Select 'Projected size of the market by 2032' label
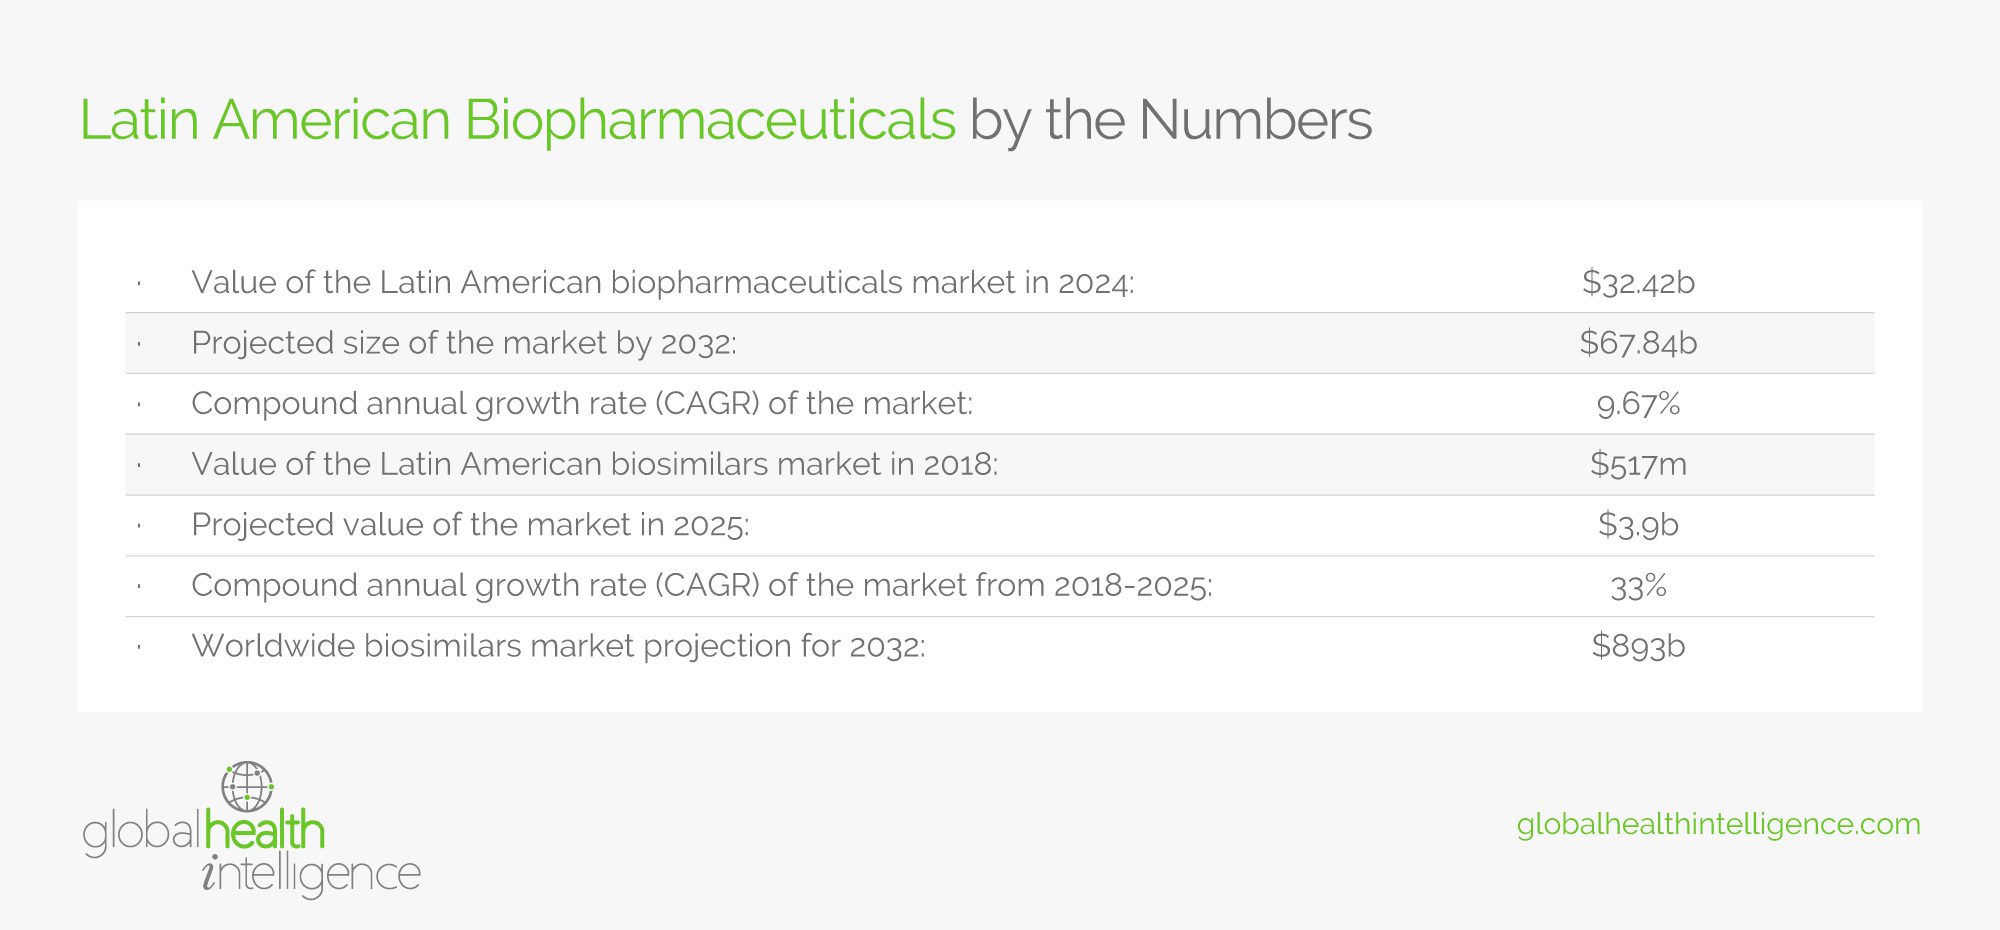2000x930 pixels. [463, 343]
